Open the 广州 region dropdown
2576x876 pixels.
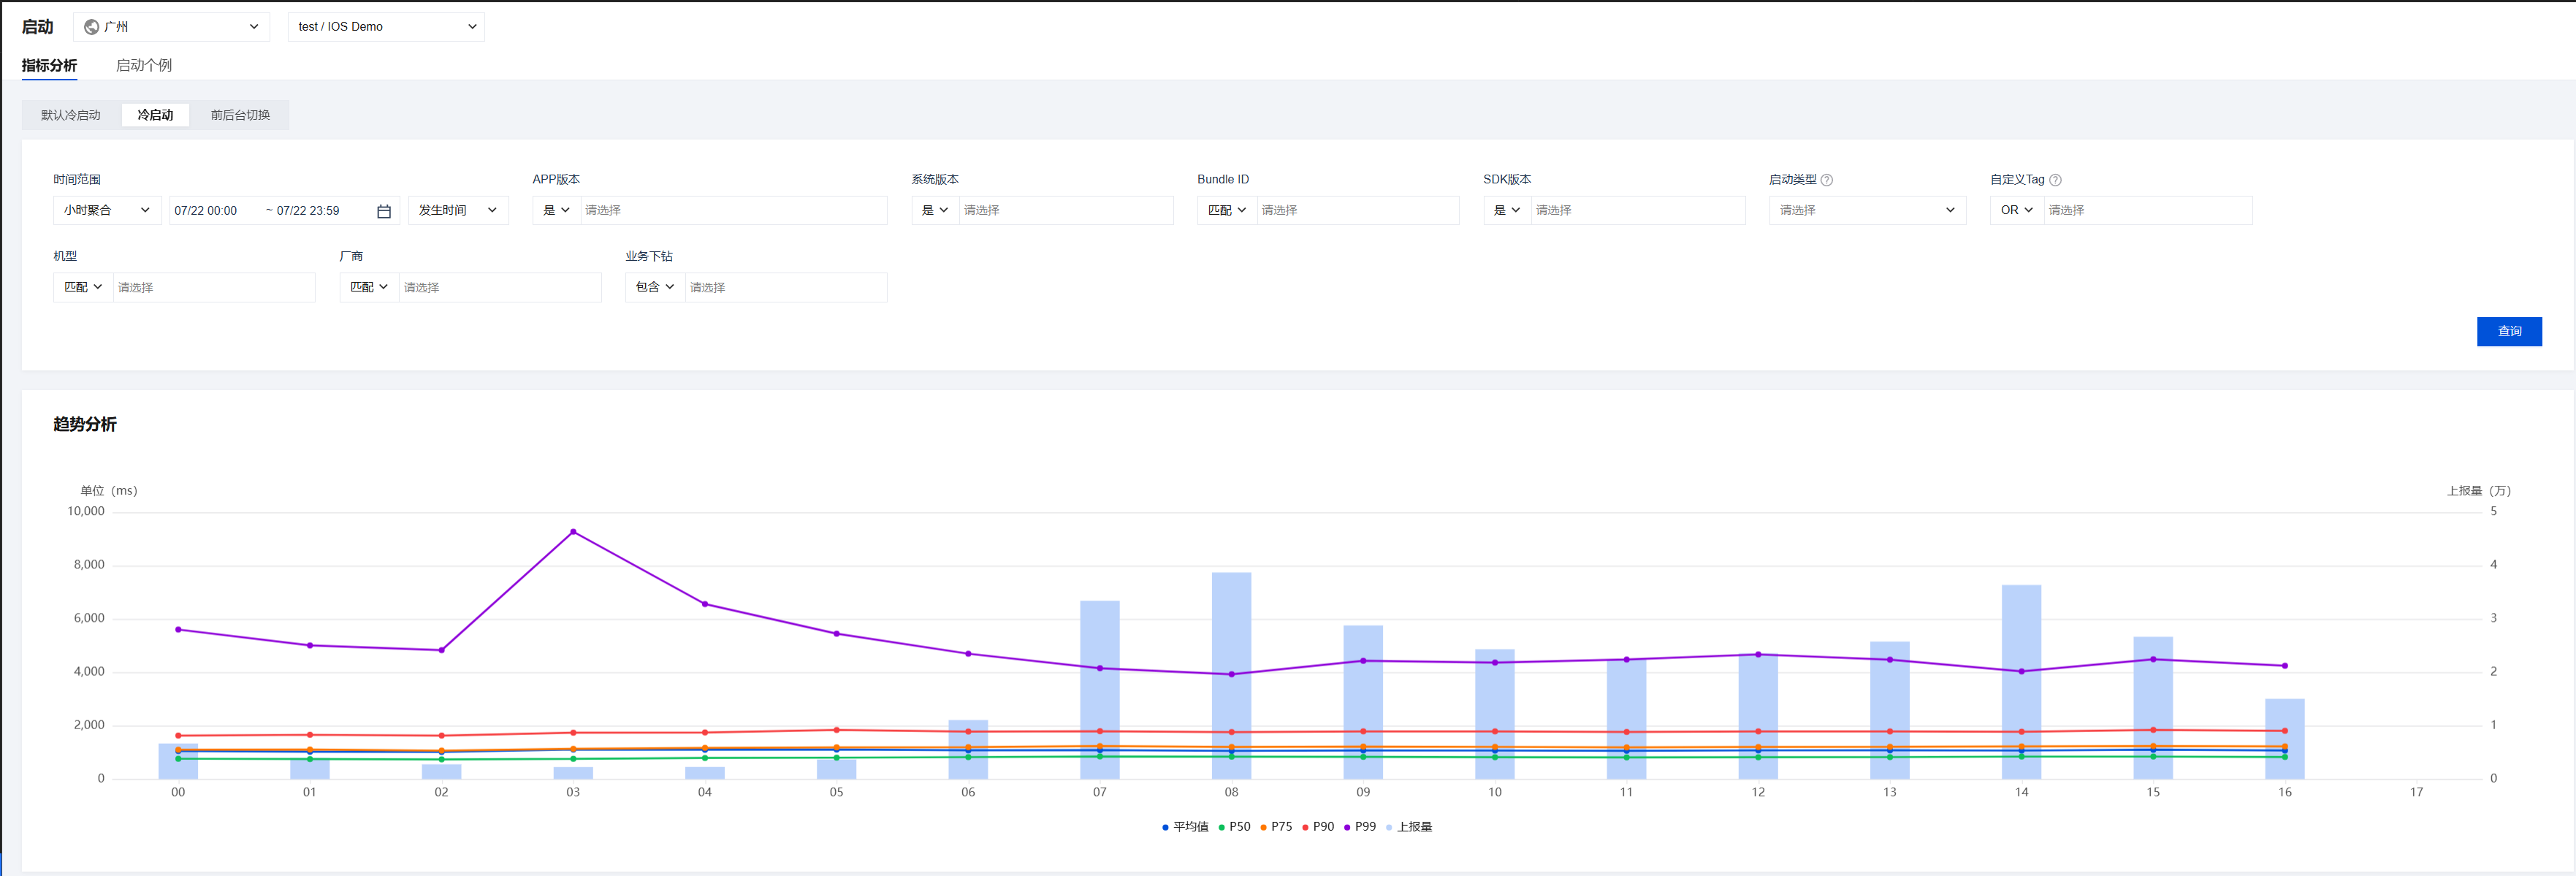click(x=171, y=27)
